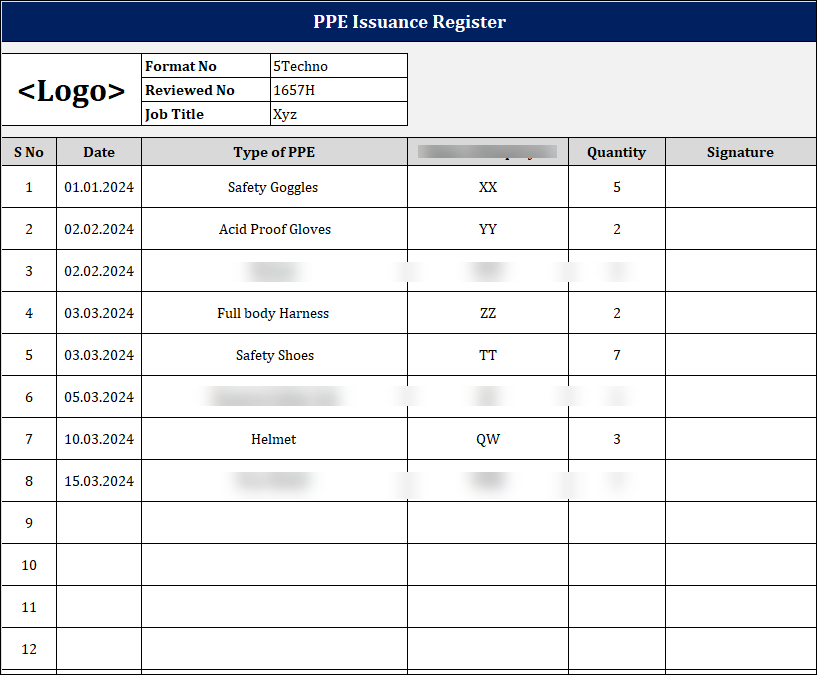
Task: Select the Helmet cell
Action: coord(274,439)
